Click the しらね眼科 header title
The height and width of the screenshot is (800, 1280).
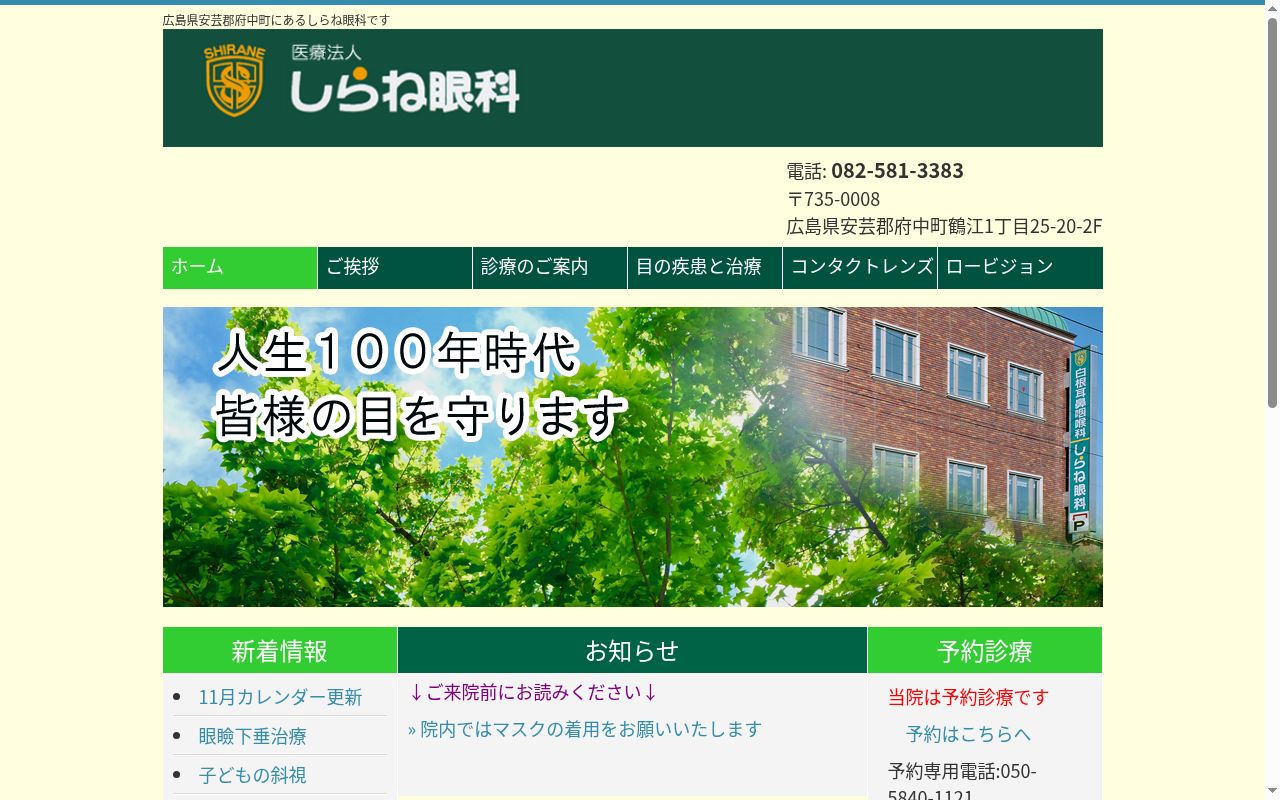[405, 92]
